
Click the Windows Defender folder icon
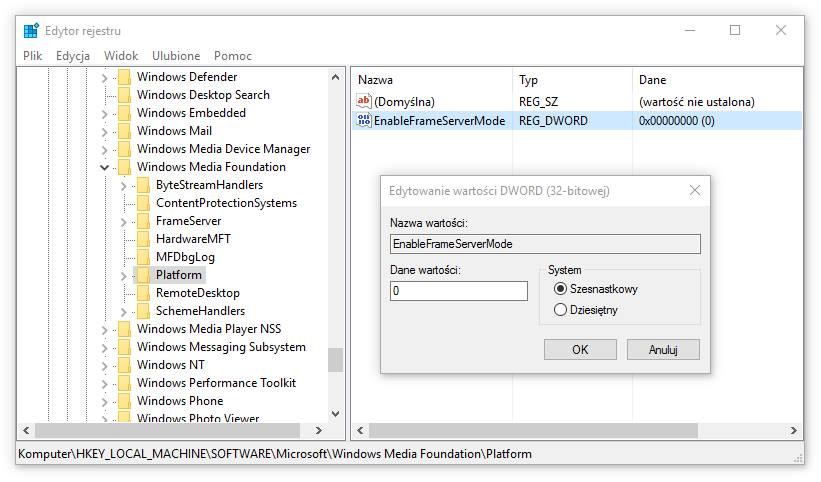point(125,77)
